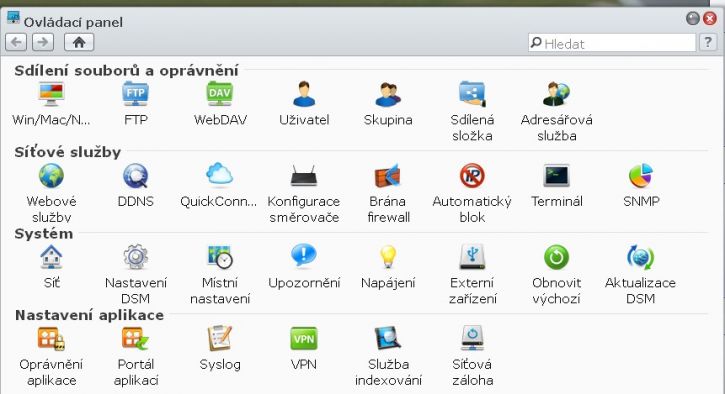Open the Terminál icon
The width and height of the screenshot is (725, 394).
coord(556,176)
